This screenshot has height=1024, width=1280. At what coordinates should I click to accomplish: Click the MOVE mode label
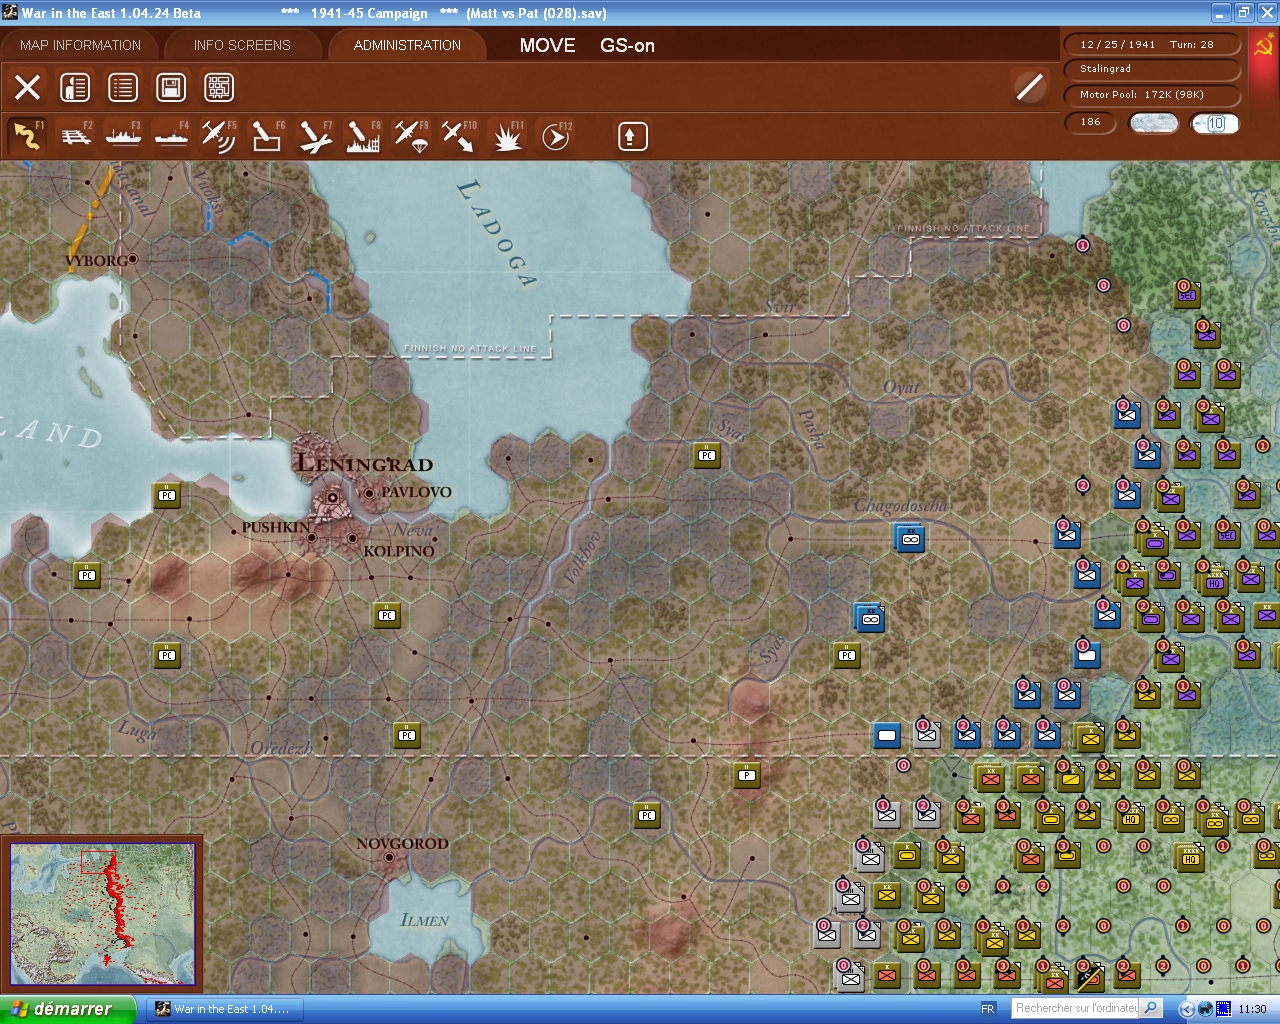point(547,45)
